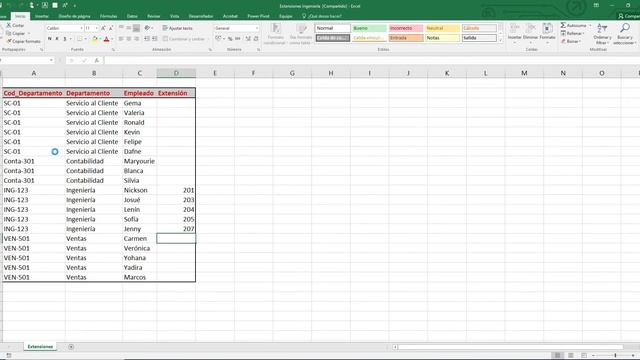Open the Rellenar fill dropdown
The width and height of the screenshot is (640, 360).
(x=573, y=33)
